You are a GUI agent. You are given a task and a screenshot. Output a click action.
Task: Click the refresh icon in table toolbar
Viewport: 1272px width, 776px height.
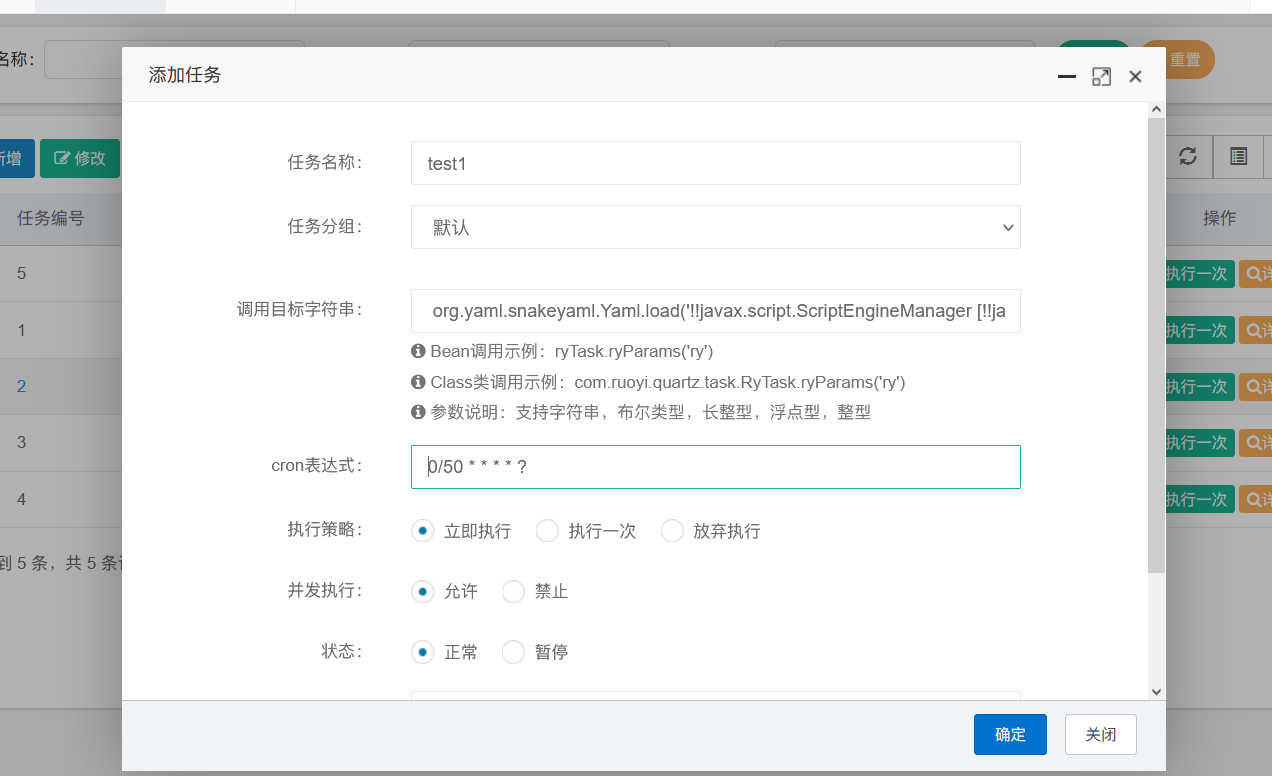[x=1188, y=157]
